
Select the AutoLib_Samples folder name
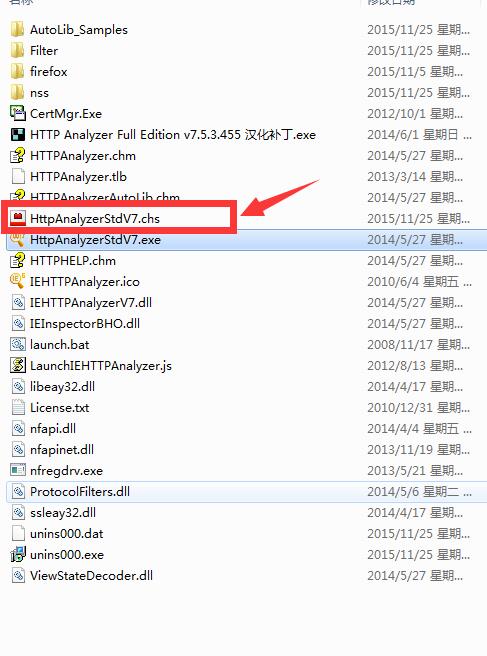click(79, 30)
